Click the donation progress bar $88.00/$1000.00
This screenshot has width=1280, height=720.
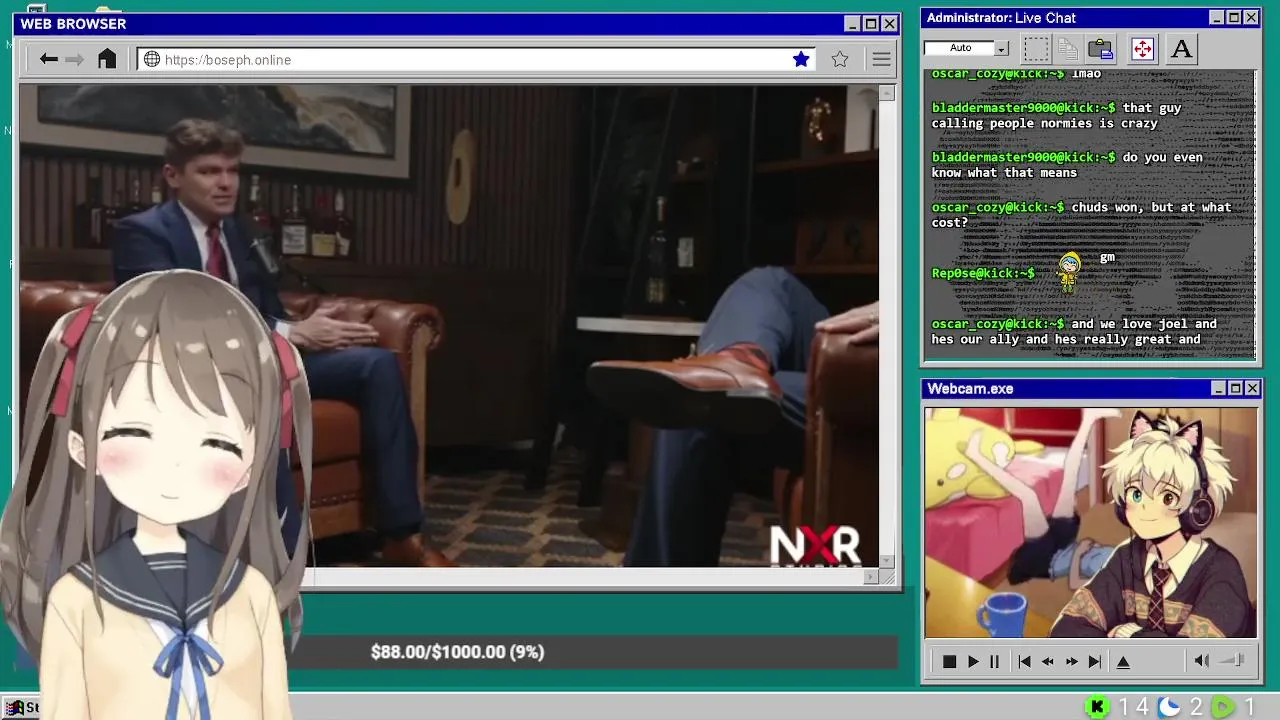pyautogui.click(x=457, y=652)
